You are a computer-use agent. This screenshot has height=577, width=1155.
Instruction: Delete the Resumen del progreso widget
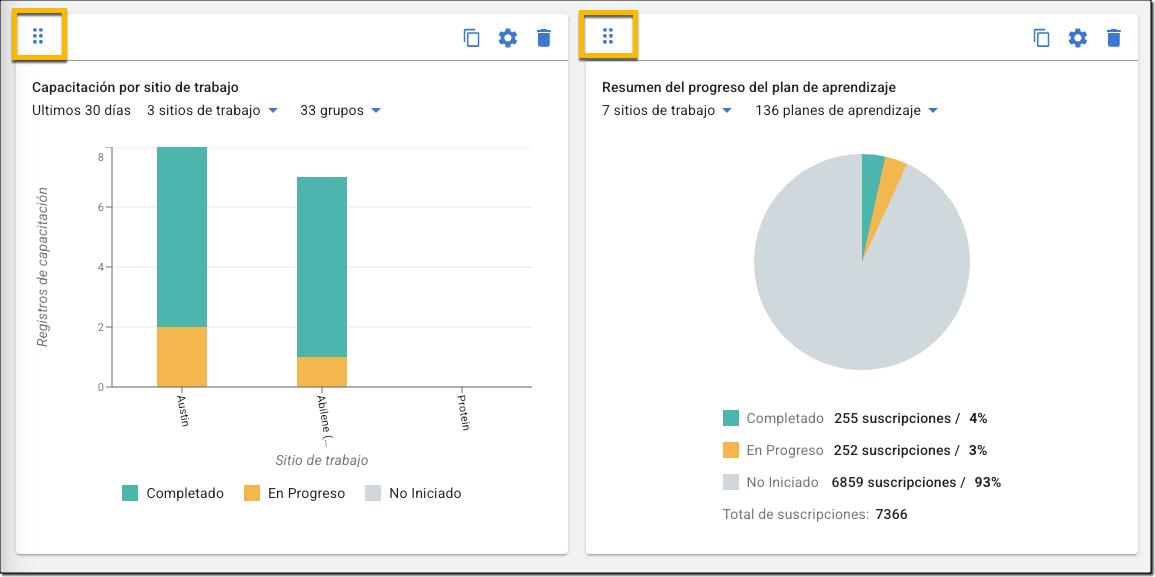1114,38
